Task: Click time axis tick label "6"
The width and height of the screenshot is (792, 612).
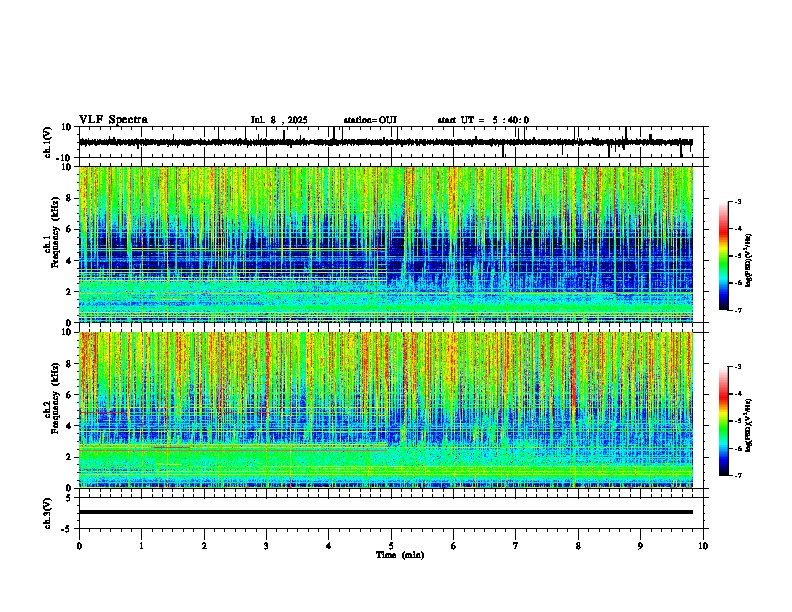Action: (x=454, y=546)
